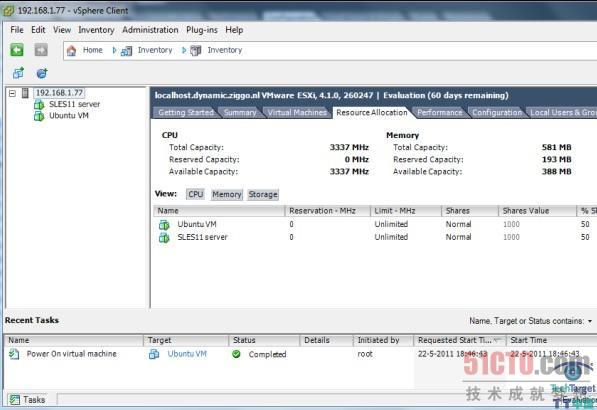Switch view to Storage
This screenshot has width=597, height=410.
[263, 194]
